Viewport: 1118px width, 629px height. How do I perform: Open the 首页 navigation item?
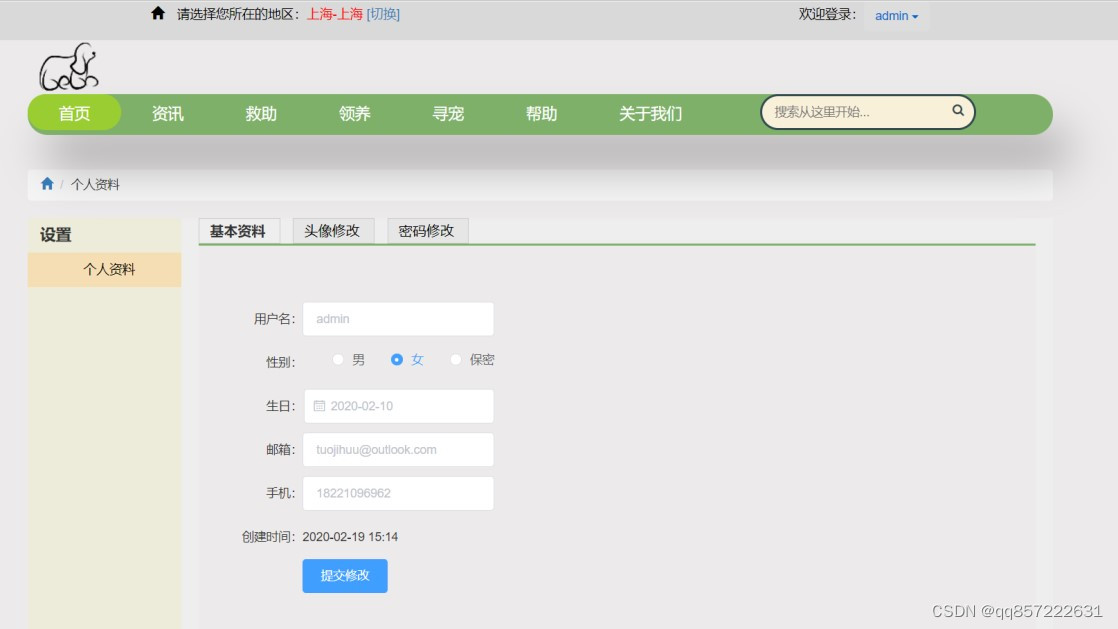74,113
